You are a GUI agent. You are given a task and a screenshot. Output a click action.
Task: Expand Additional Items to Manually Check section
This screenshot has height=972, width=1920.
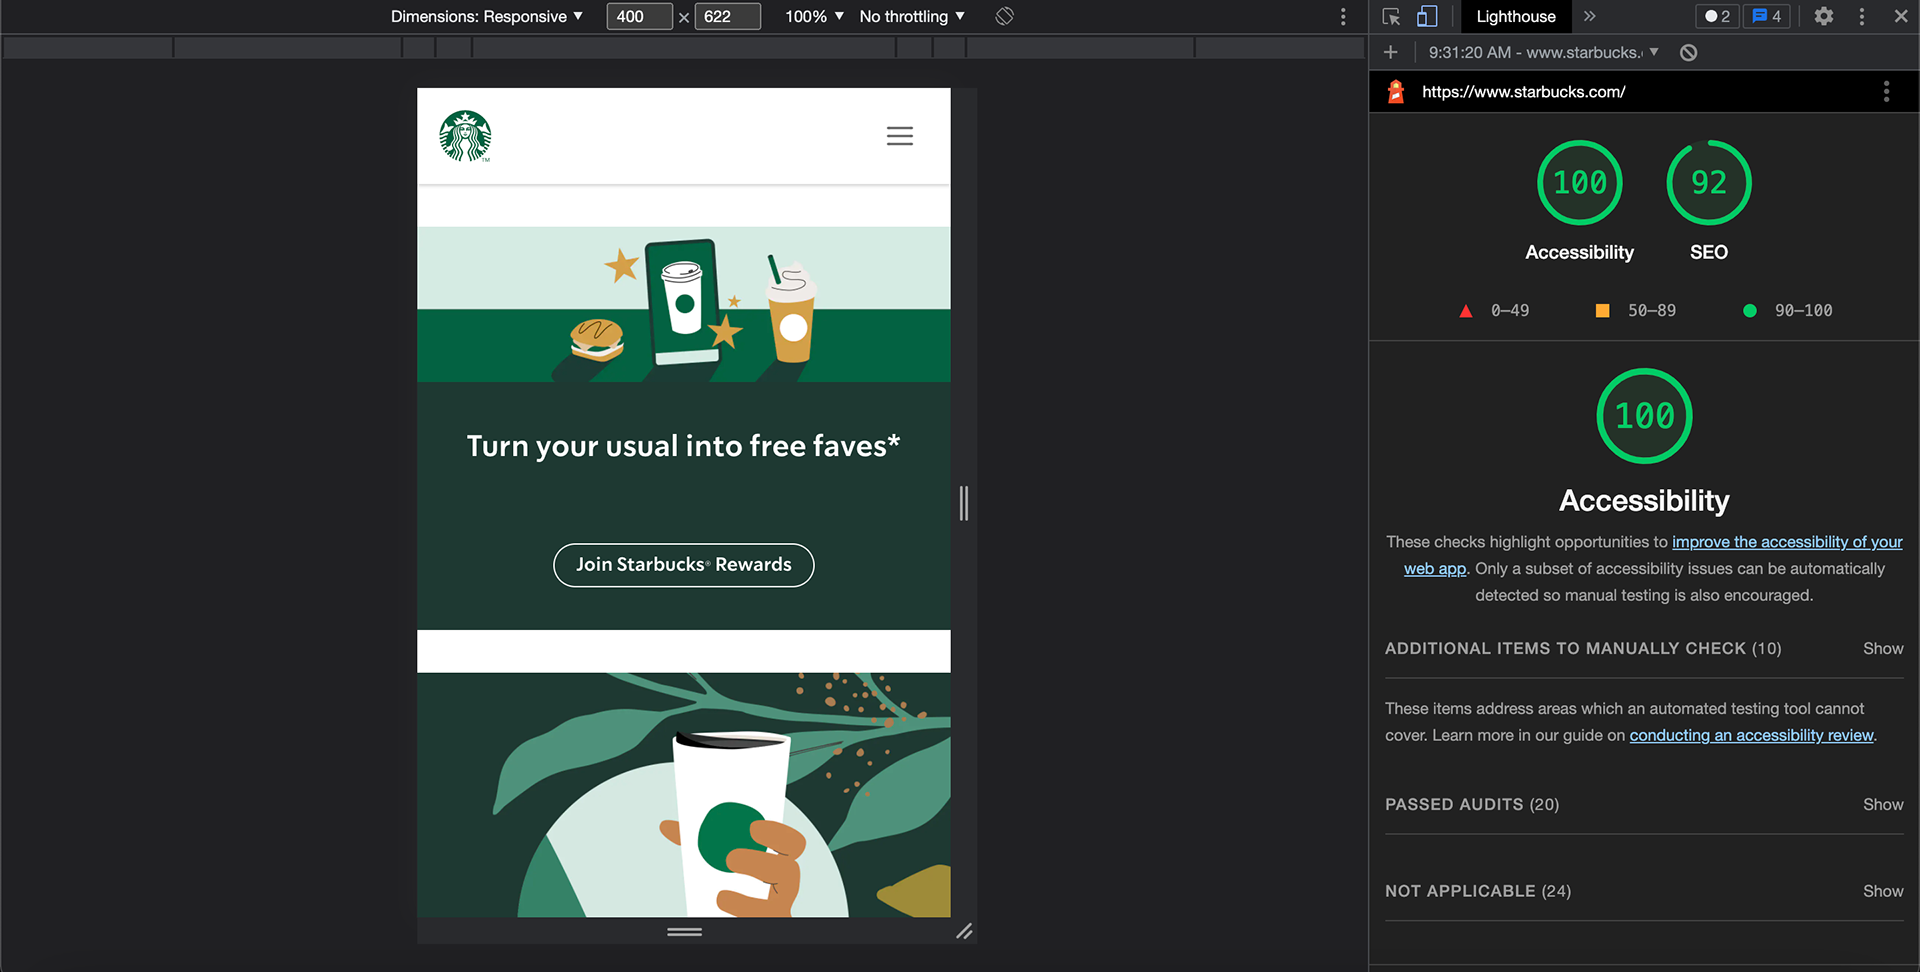click(1644, 649)
